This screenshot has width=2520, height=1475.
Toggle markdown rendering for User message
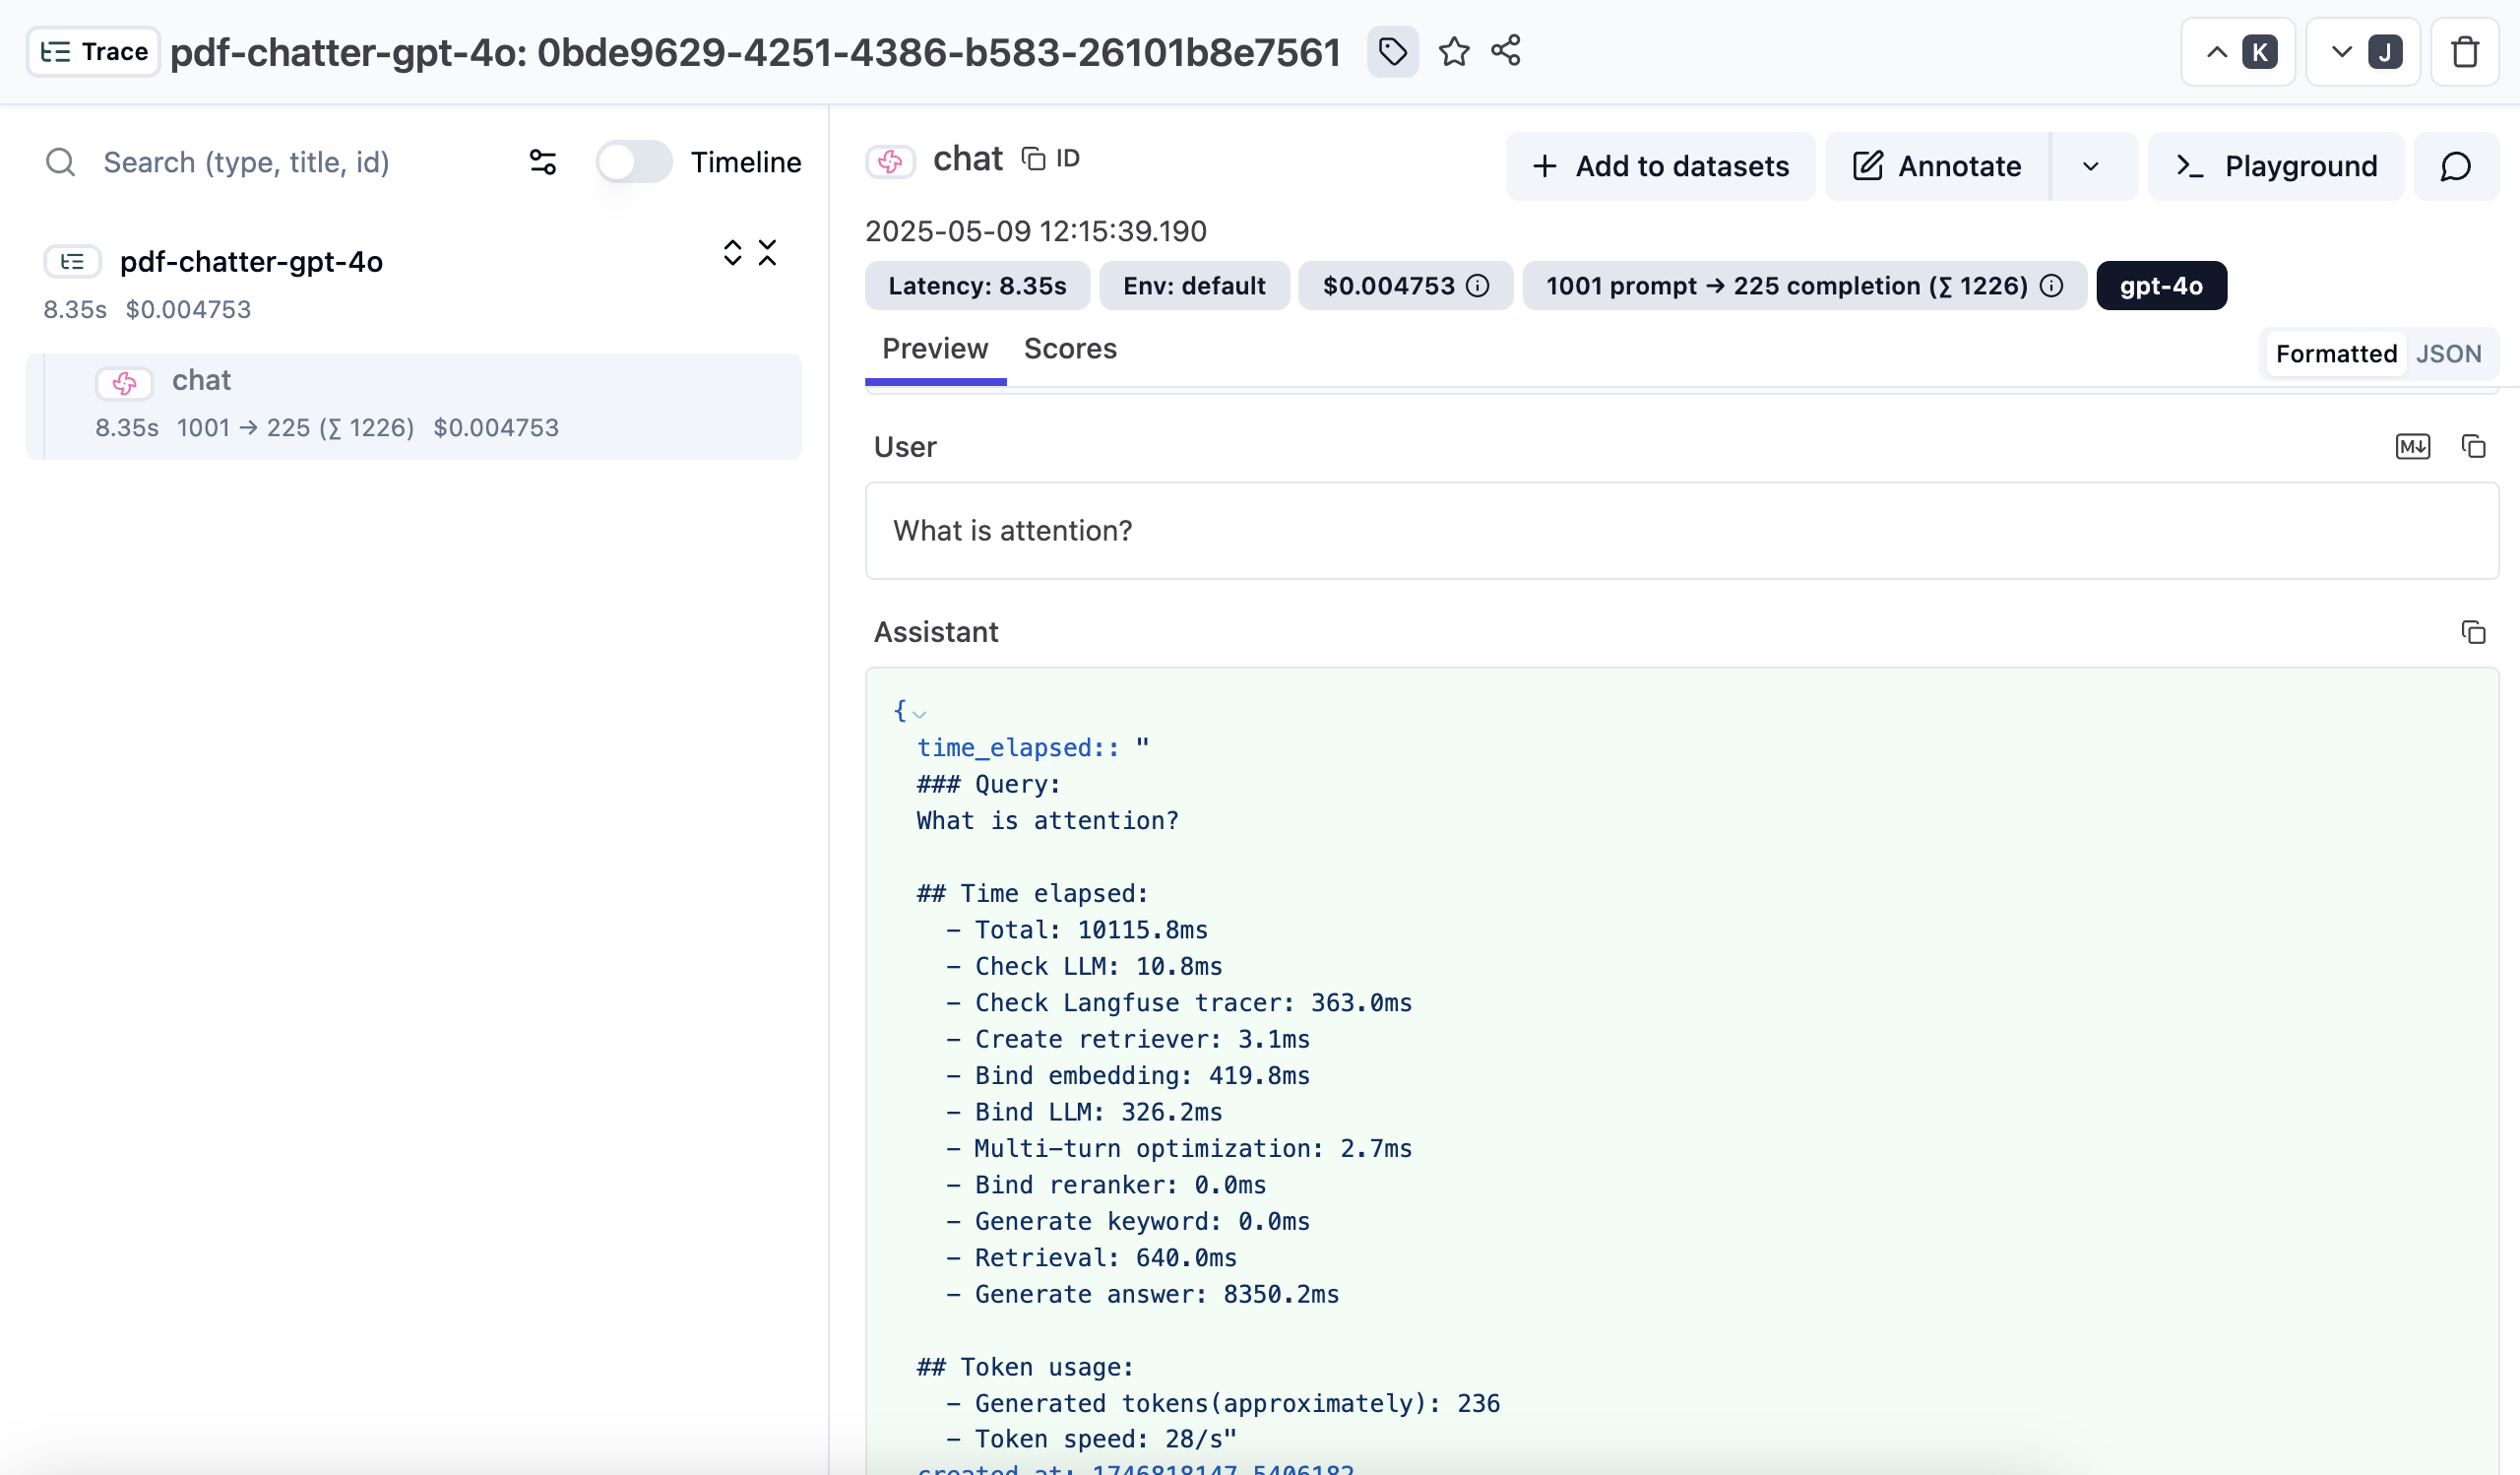(x=2412, y=447)
